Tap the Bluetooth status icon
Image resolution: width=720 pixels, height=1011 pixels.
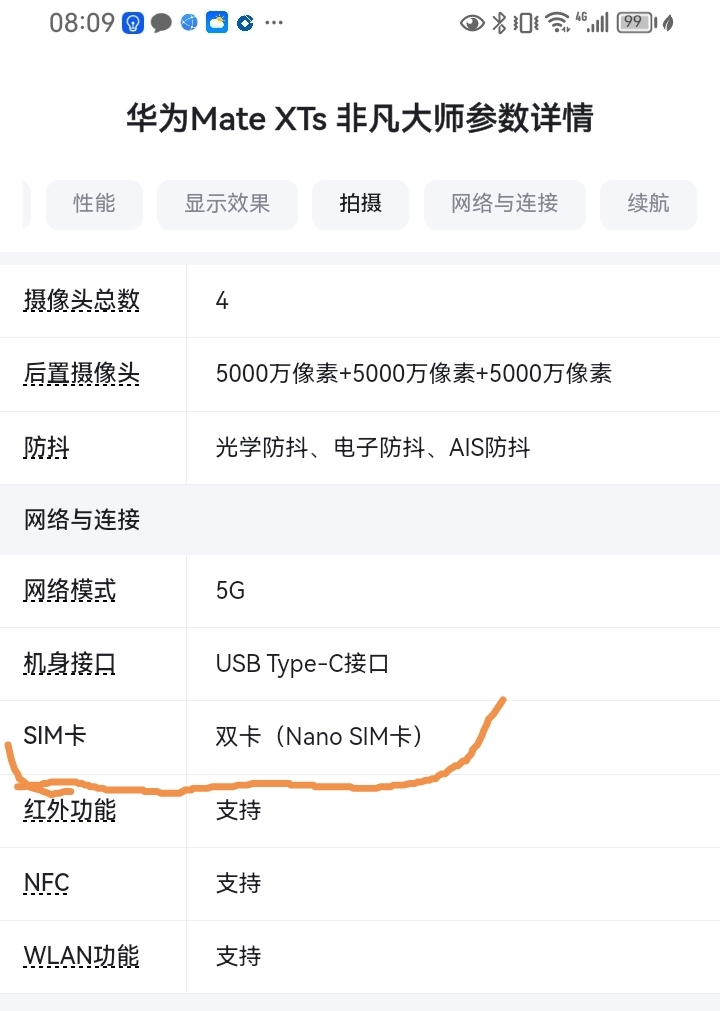(x=499, y=23)
